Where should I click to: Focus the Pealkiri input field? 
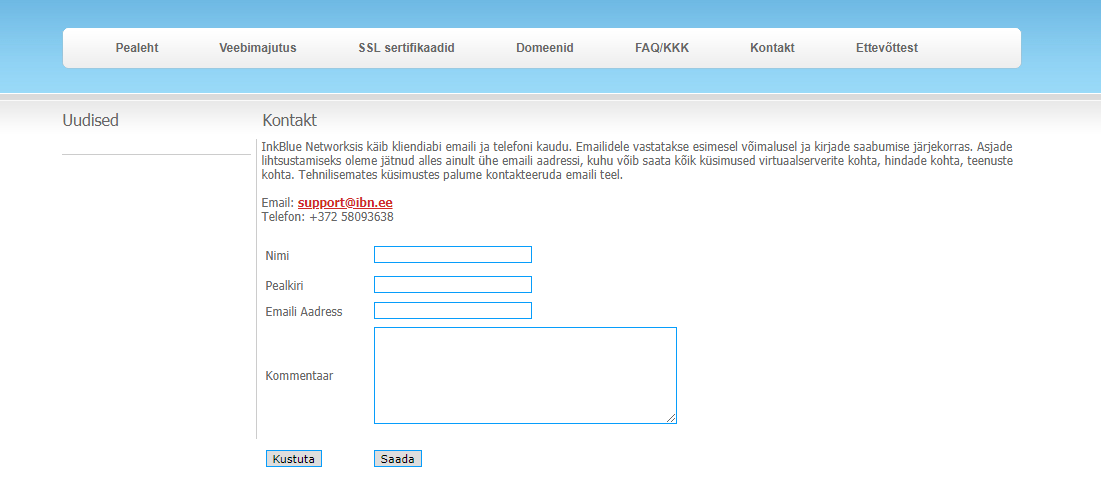[x=453, y=284]
